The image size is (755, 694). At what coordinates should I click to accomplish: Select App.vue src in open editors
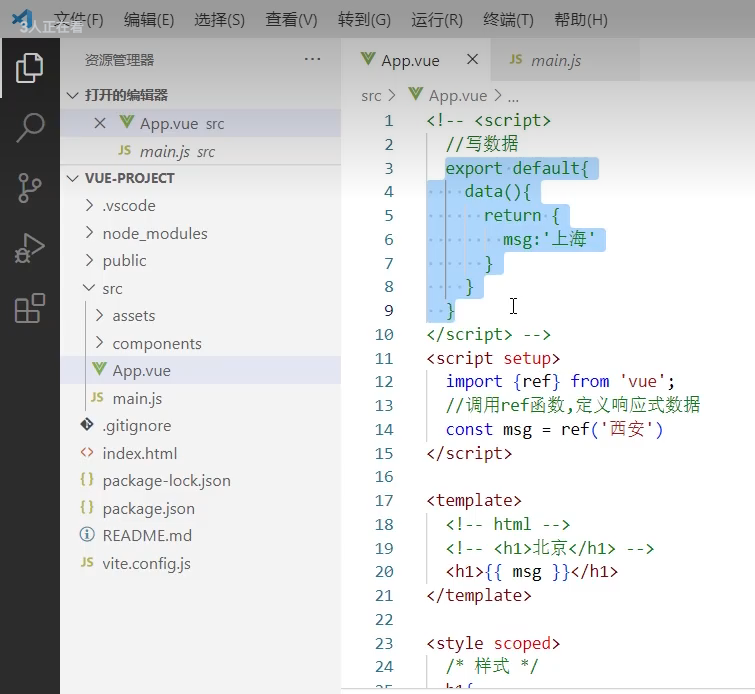click(201, 123)
